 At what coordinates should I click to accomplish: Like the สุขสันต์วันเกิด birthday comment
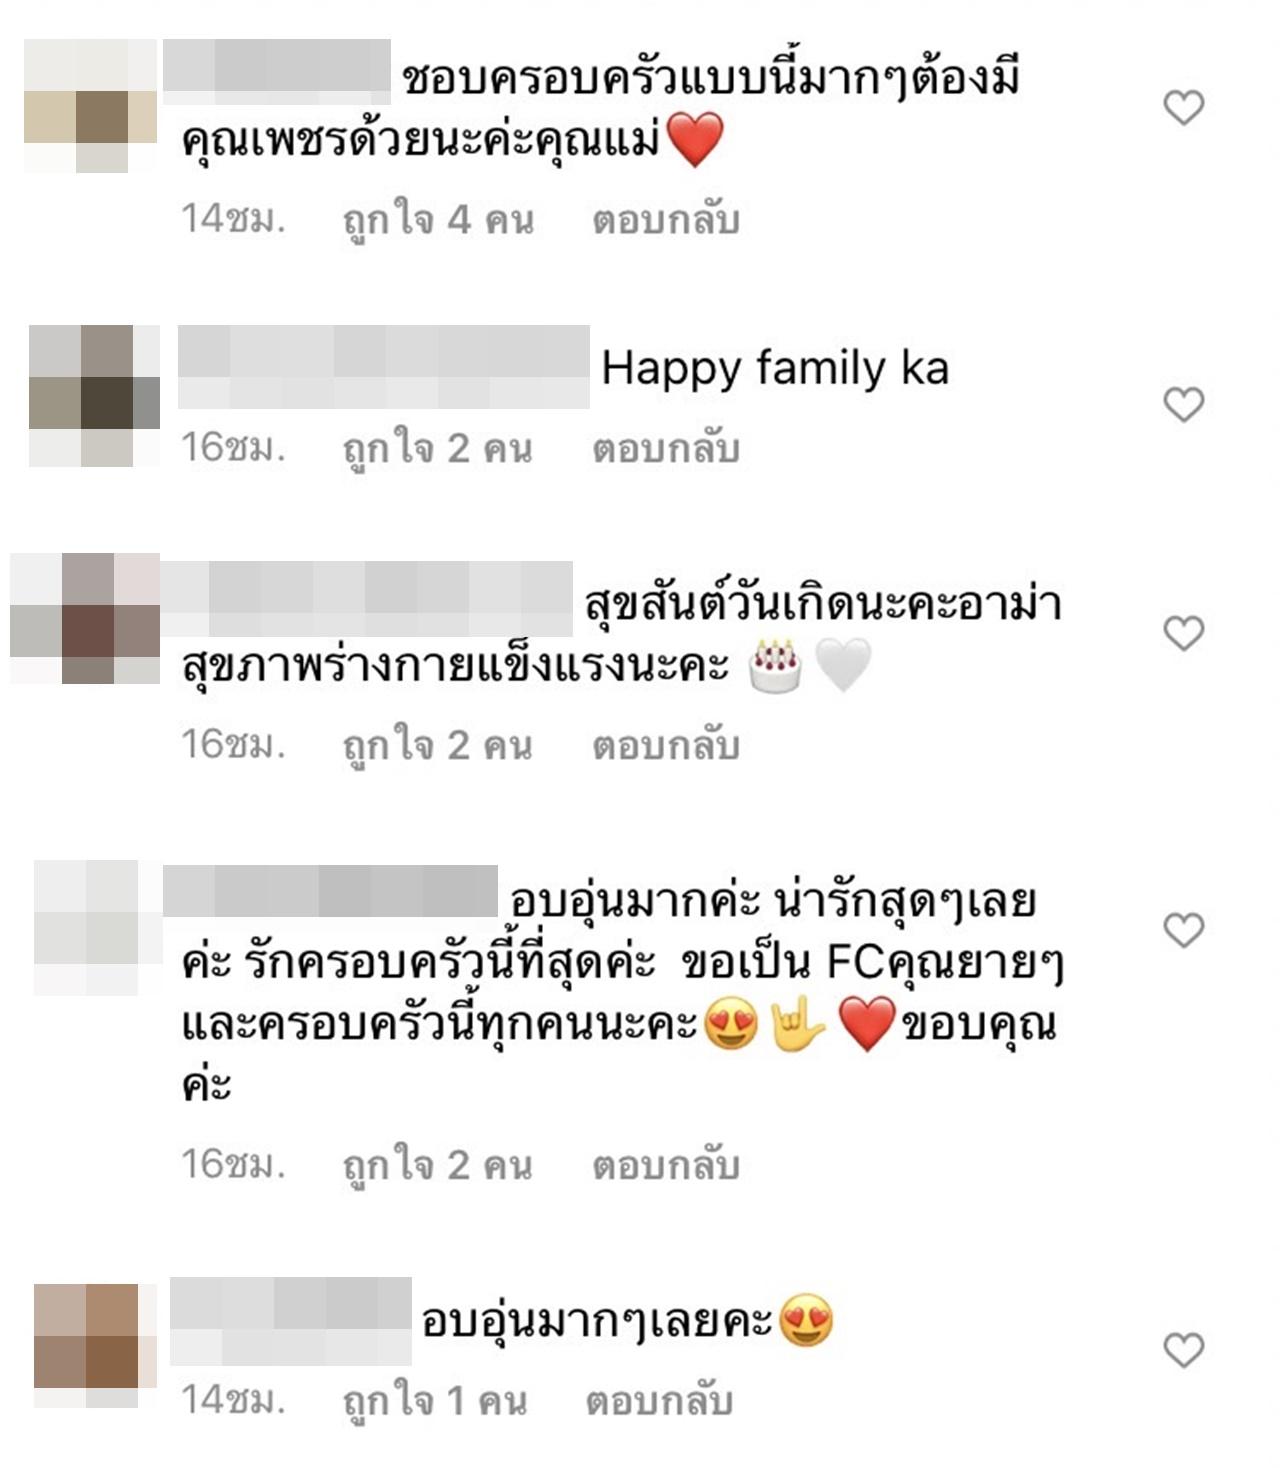(x=1184, y=633)
